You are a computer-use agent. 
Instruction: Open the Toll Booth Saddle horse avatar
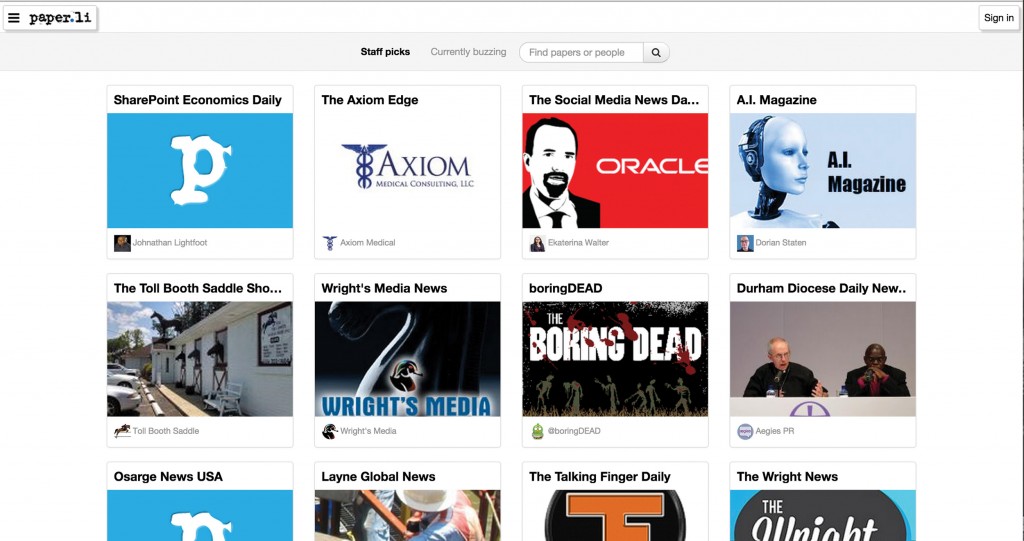pos(122,431)
